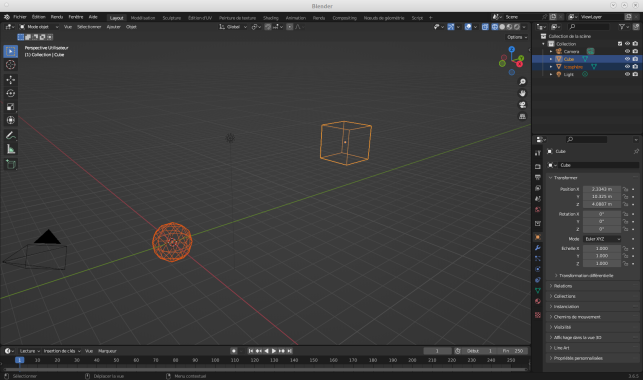Toggle camera view in viewport
This screenshot has height=380, width=643.
pos(522,105)
